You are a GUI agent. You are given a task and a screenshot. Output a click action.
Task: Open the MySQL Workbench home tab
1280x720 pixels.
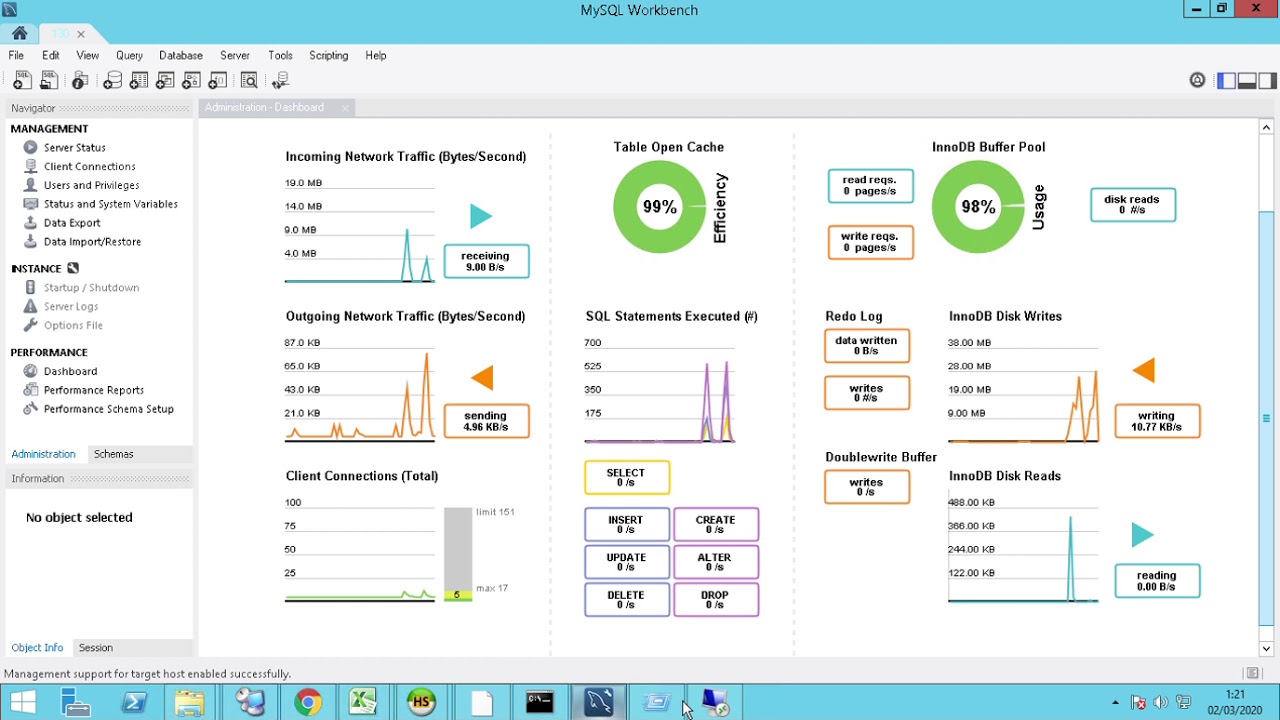click(x=20, y=33)
